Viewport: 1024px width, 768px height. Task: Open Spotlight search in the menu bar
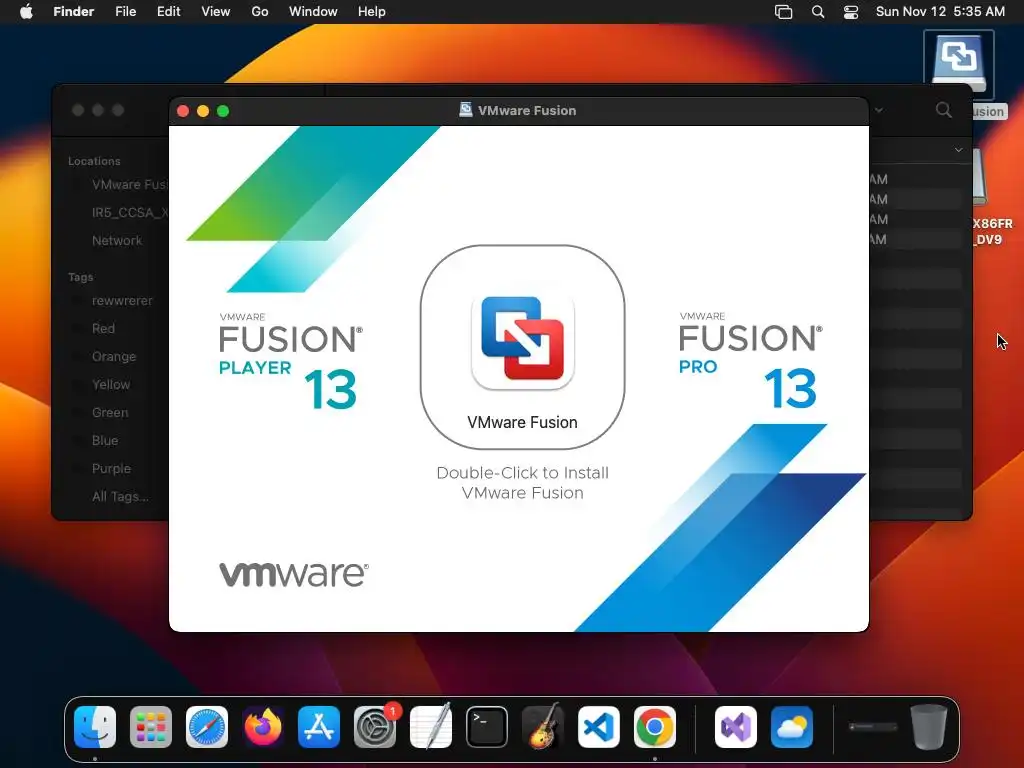pyautogui.click(x=818, y=12)
